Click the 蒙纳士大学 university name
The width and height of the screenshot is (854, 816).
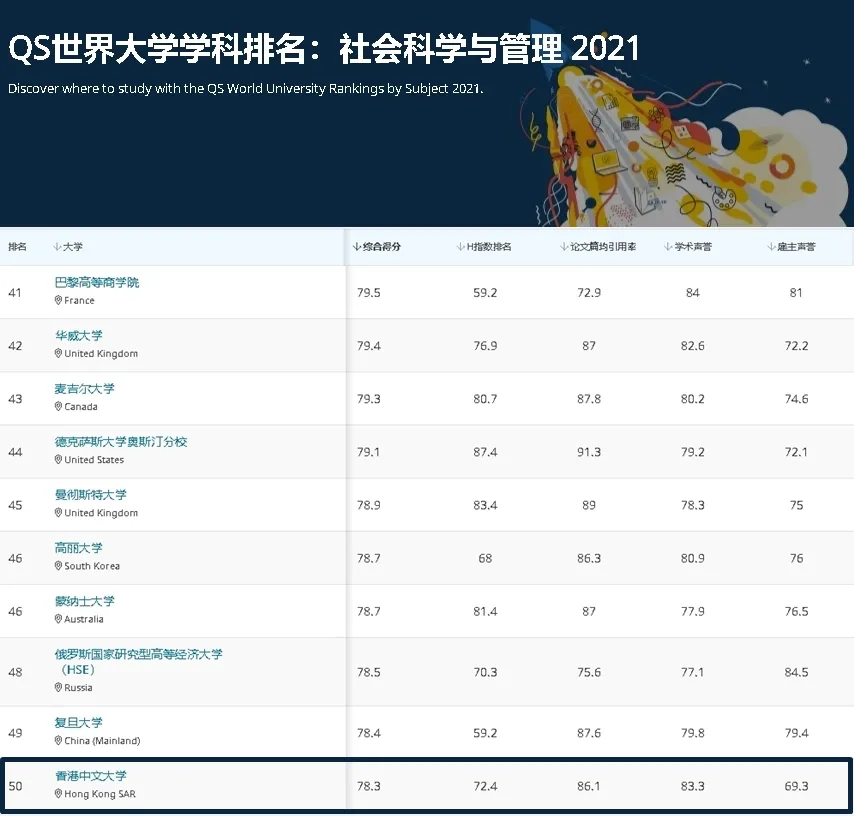(x=85, y=601)
